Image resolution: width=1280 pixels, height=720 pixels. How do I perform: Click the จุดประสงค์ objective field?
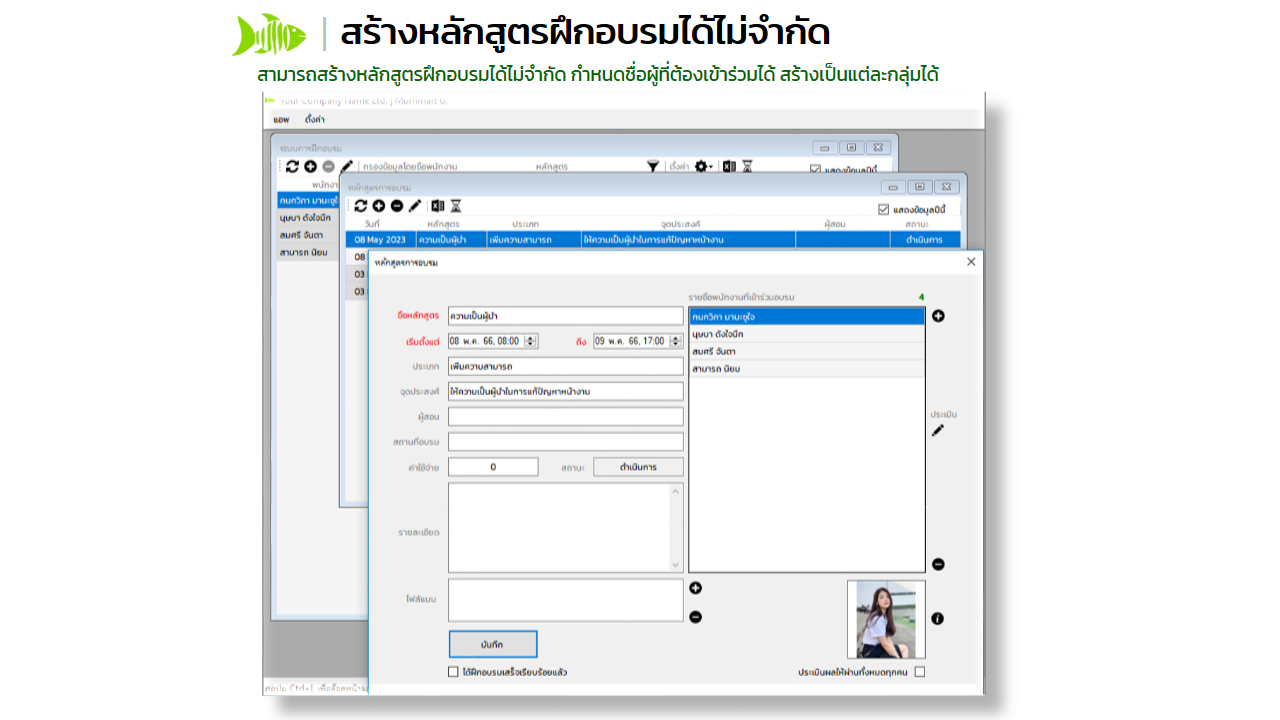tap(566, 391)
